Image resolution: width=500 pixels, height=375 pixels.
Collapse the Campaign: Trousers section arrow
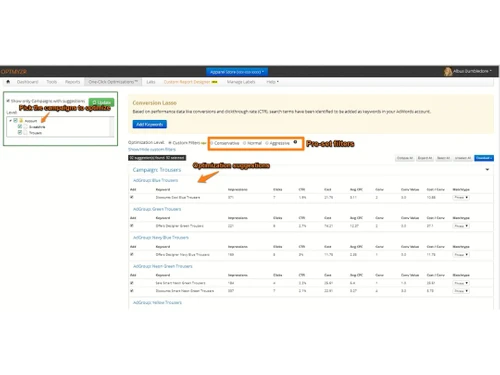click(x=487, y=170)
